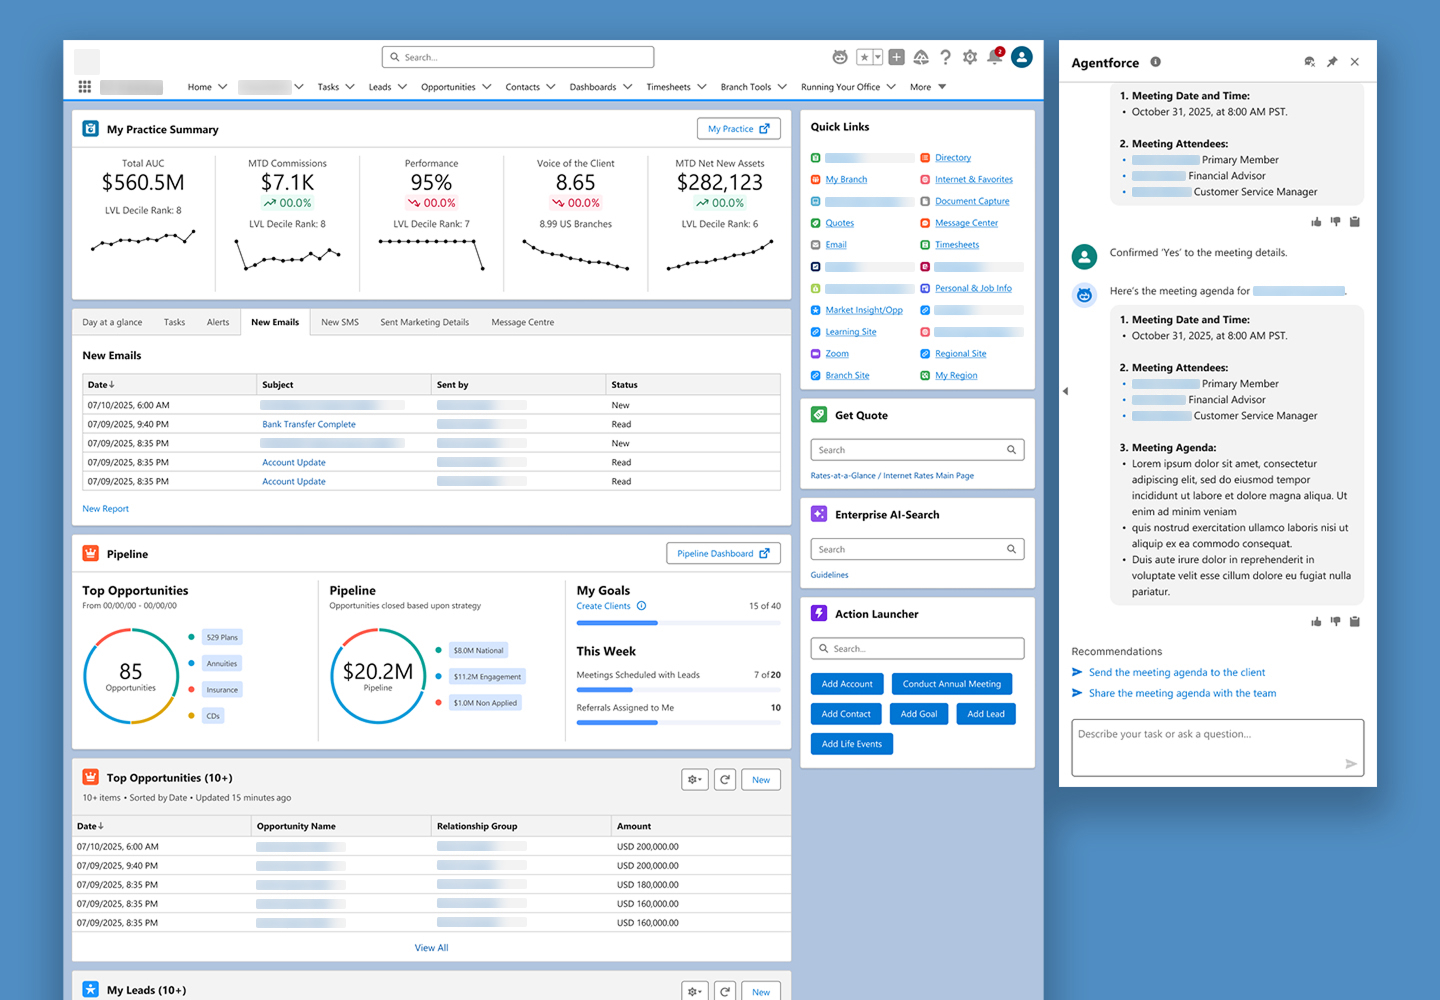Switch to the New SMS tab

pyautogui.click(x=340, y=322)
